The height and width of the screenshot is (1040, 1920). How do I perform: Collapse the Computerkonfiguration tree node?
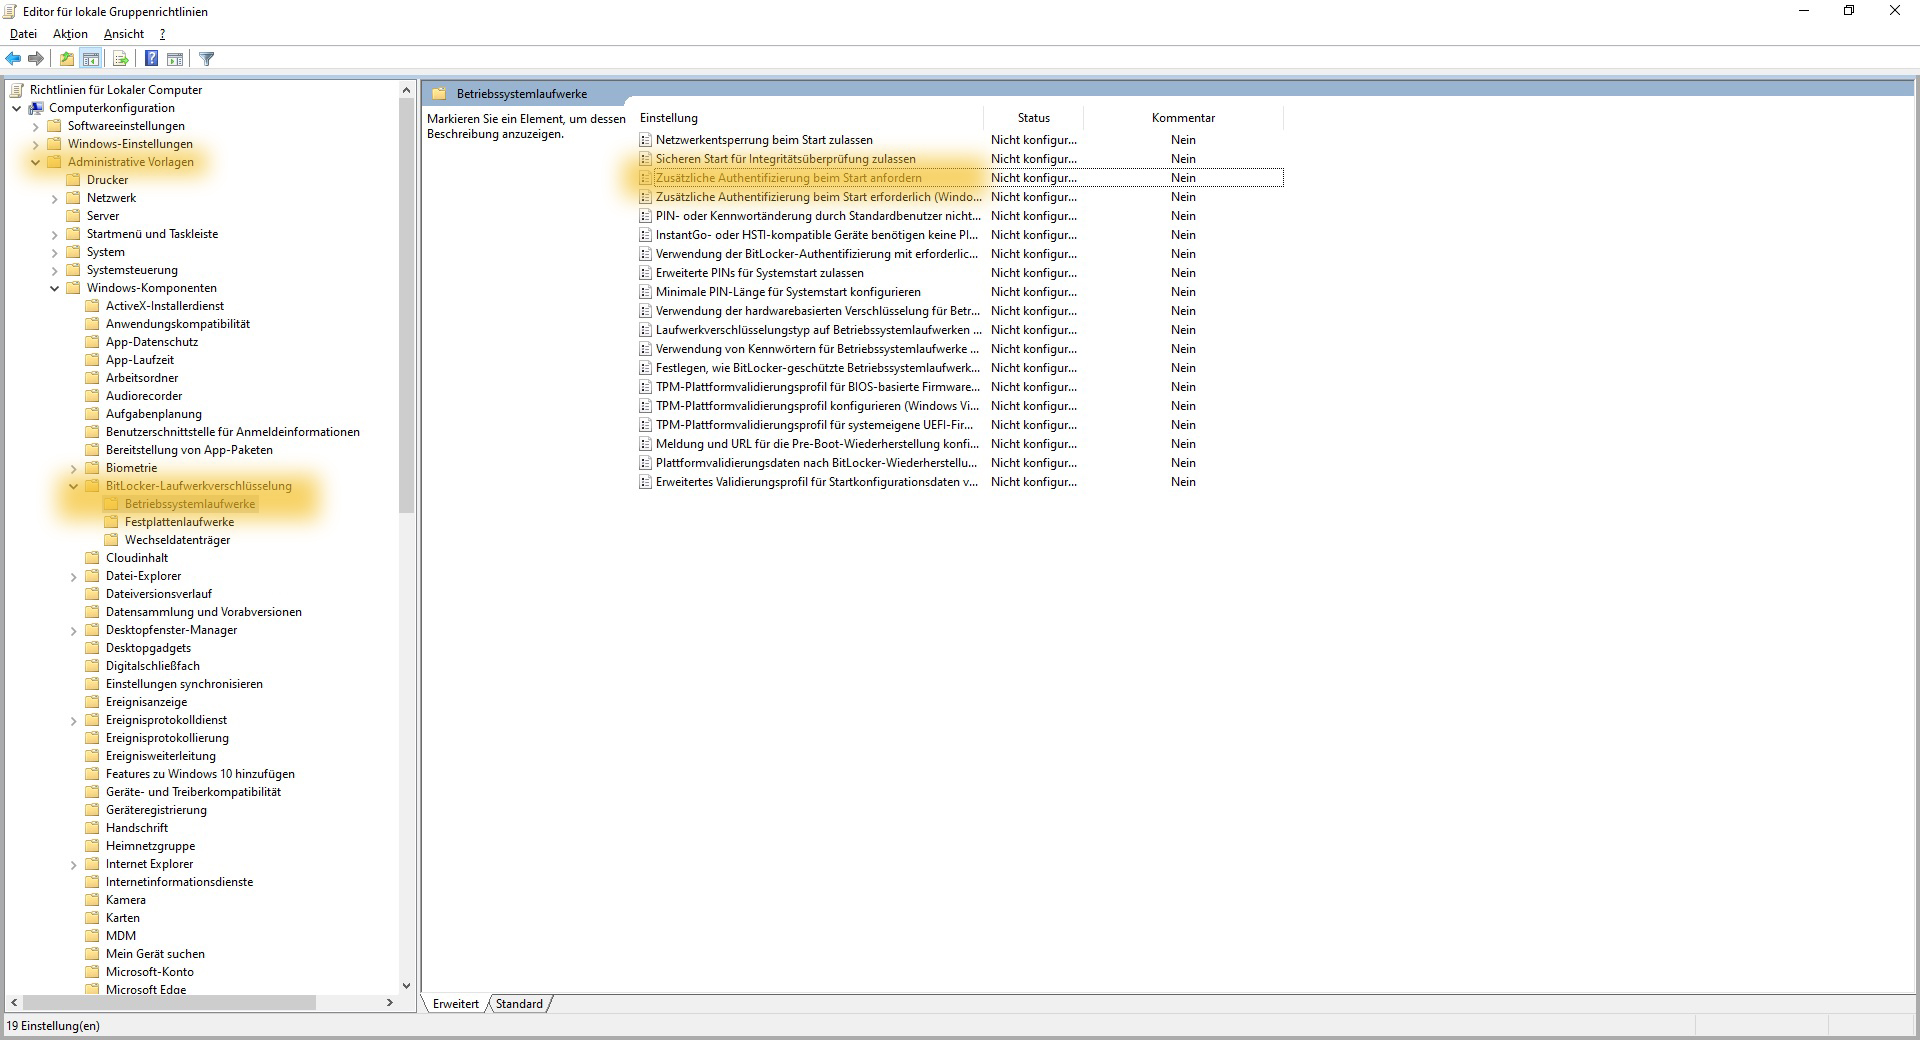click(17, 108)
